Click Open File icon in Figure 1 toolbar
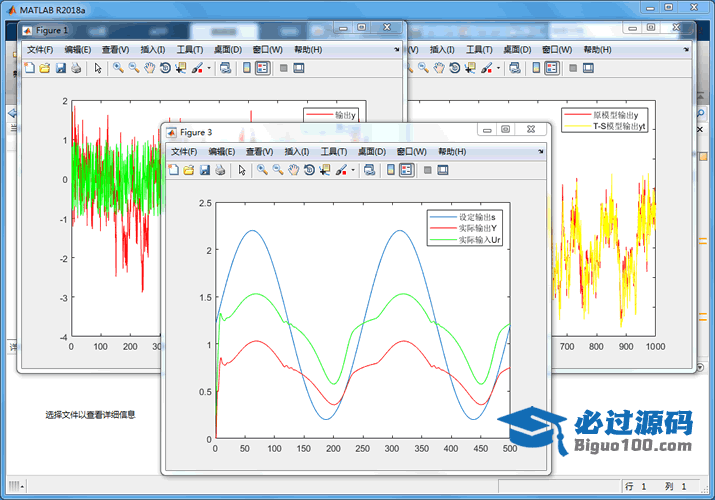Viewport: 715px width, 500px height. (45, 68)
